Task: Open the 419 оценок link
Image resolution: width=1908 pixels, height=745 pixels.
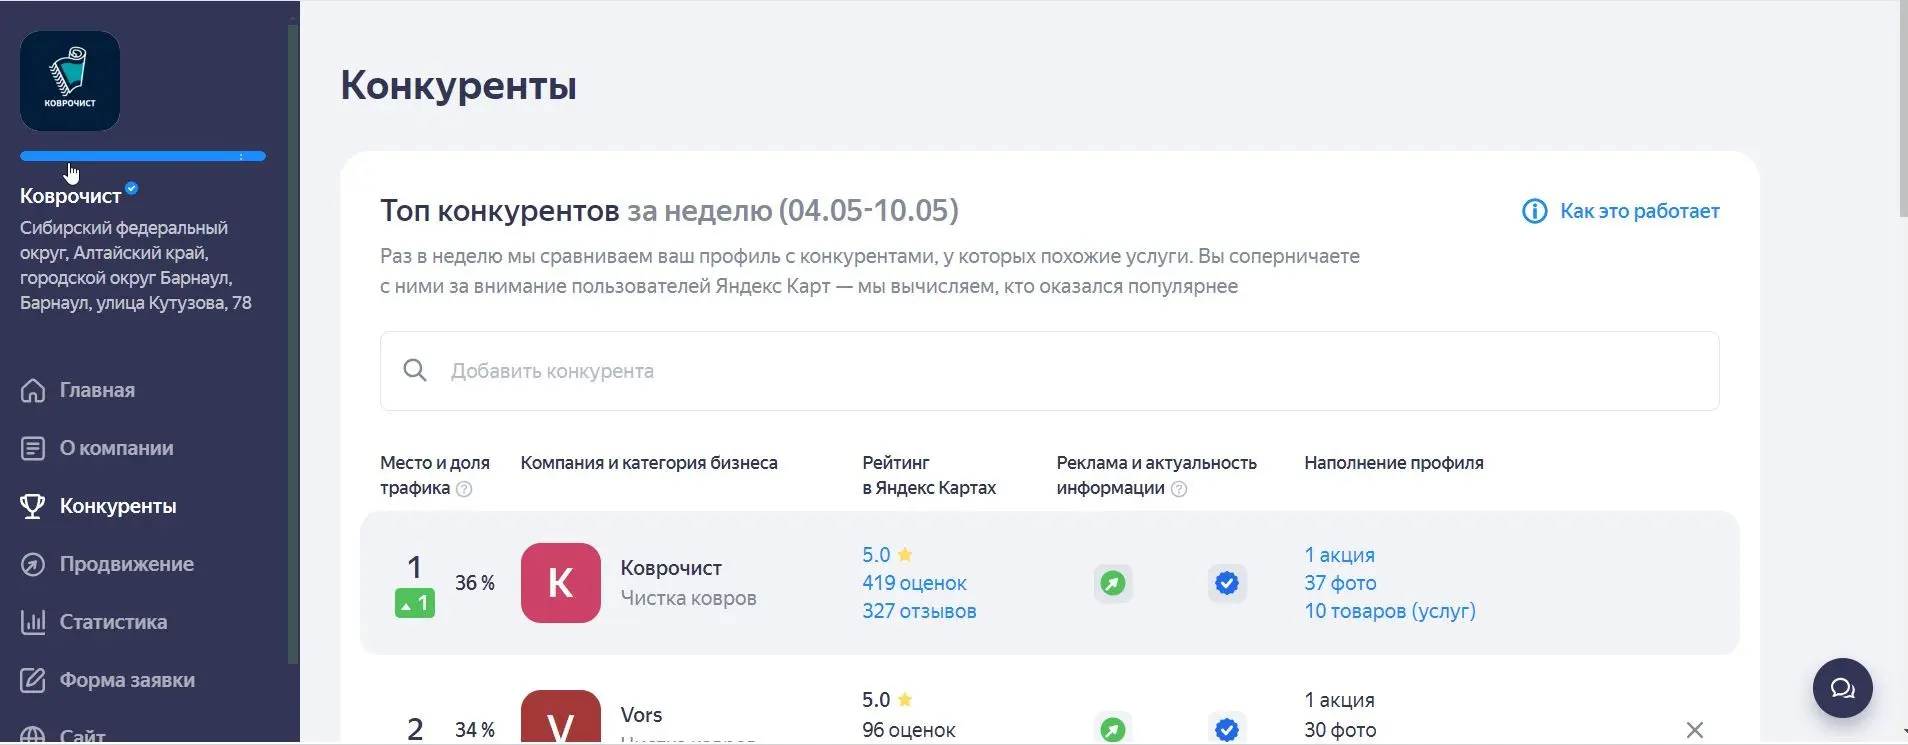Action: pos(914,583)
